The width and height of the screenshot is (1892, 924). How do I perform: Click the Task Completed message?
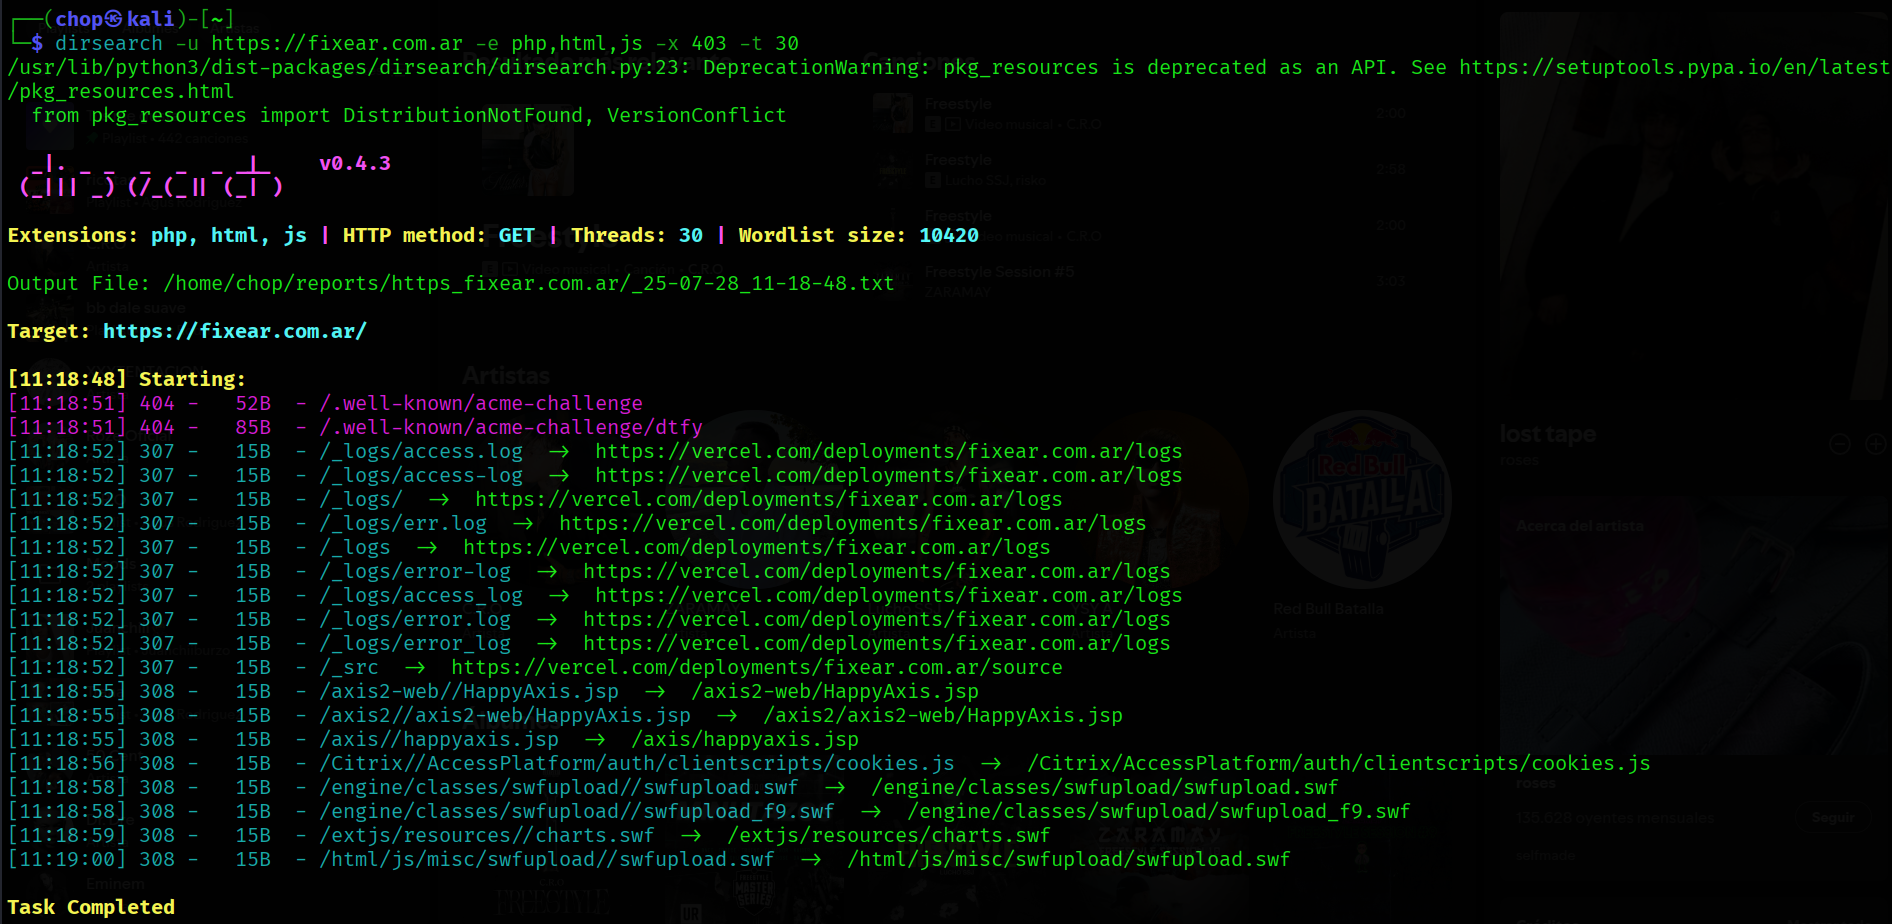point(91,907)
